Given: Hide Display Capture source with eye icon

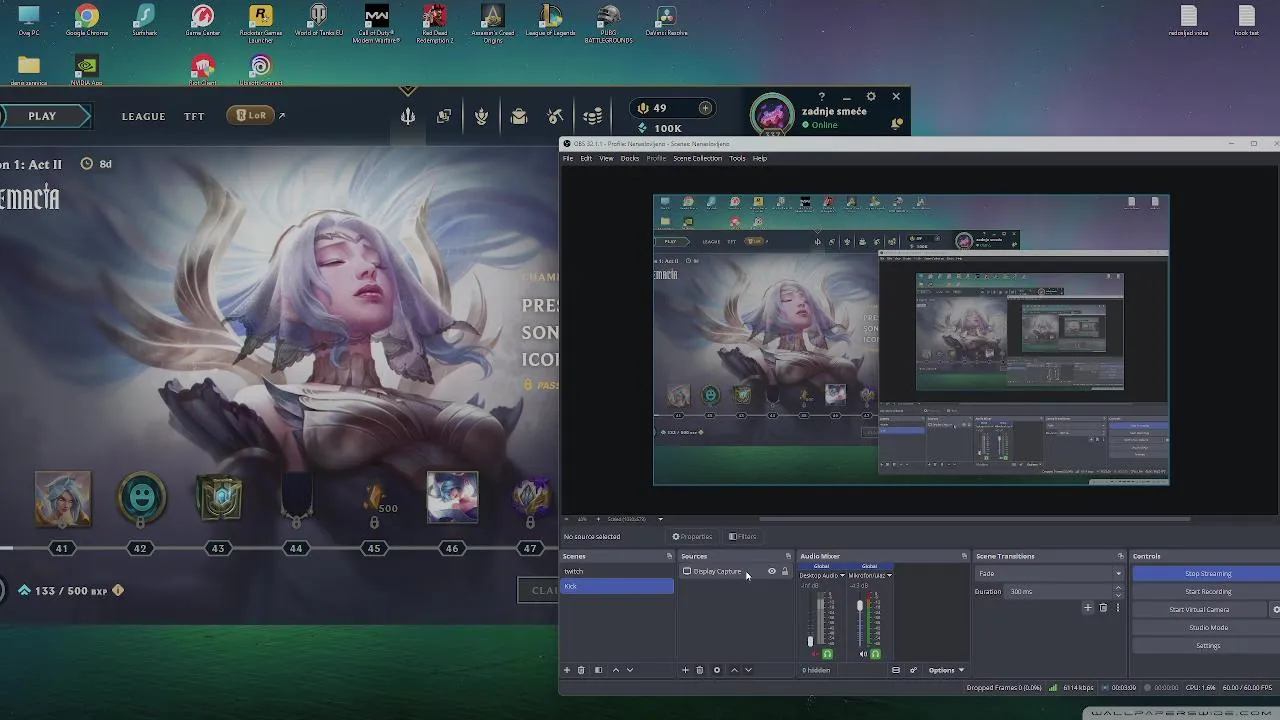Looking at the screenshot, I should 771,572.
